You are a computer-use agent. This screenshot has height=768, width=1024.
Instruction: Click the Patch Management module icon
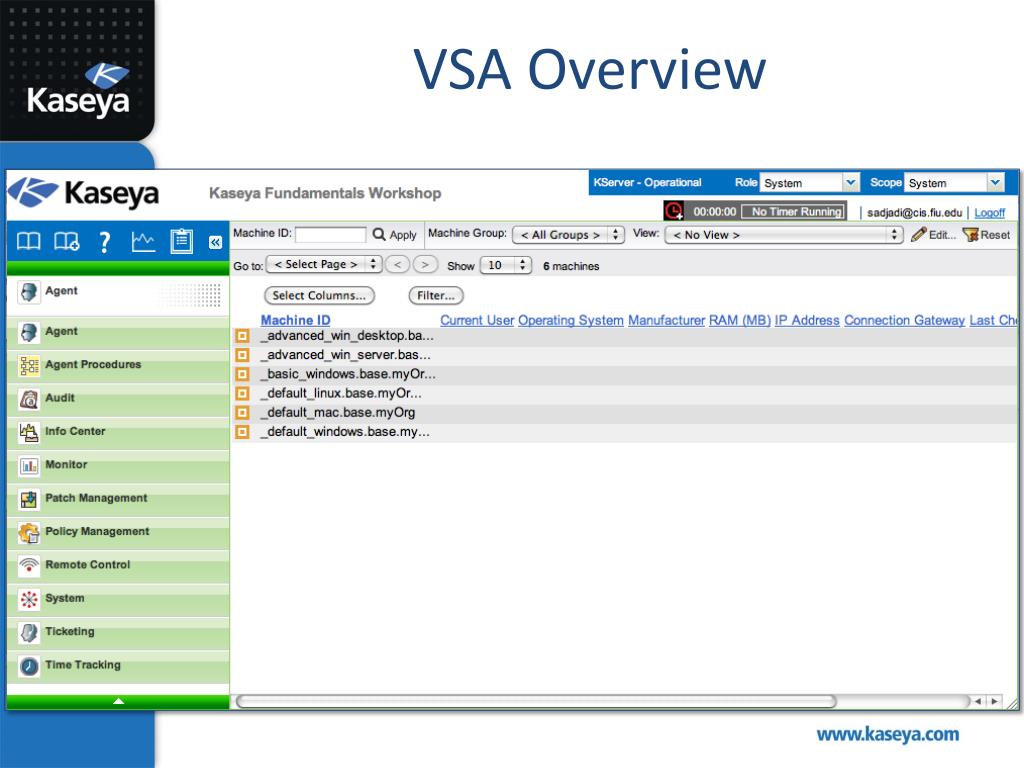click(29, 499)
